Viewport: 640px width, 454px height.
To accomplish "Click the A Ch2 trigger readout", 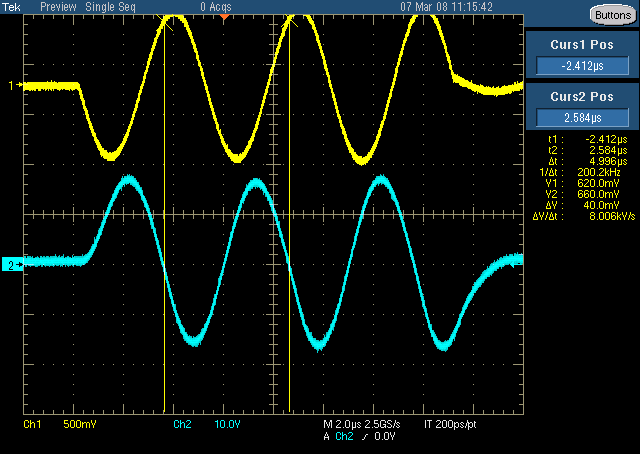I will pyautogui.click(x=359, y=436).
